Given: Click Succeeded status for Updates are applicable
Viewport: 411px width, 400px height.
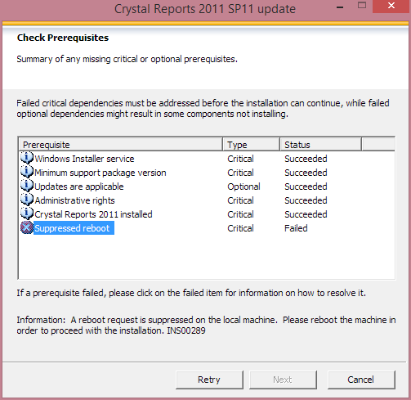Looking at the screenshot, I should 306,187.
